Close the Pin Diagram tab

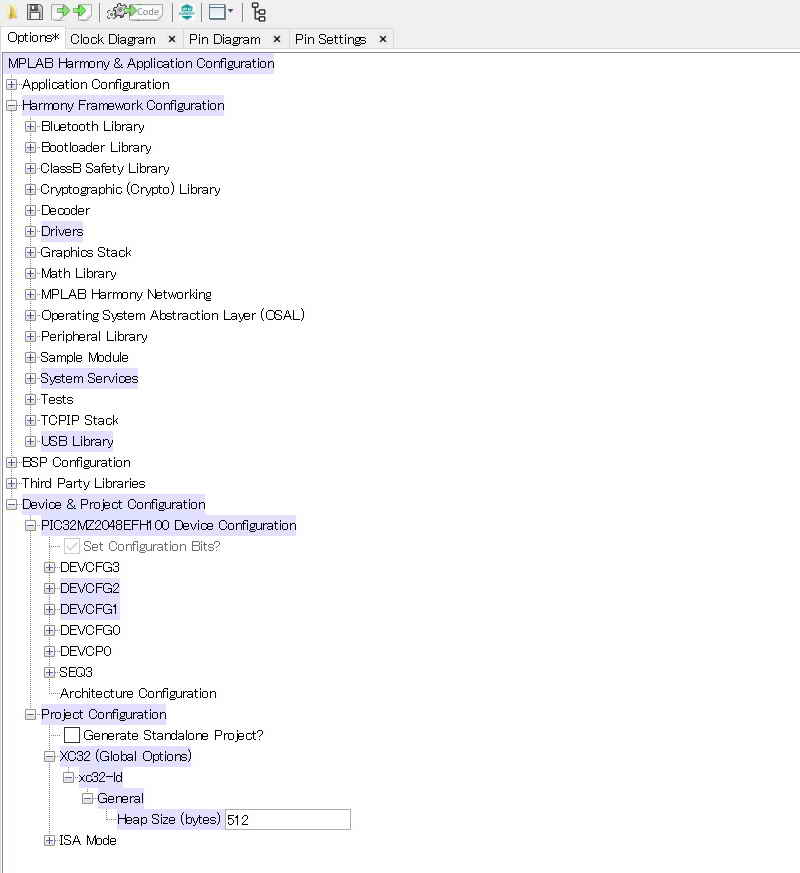pyautogui.click(x=277, y=39)
